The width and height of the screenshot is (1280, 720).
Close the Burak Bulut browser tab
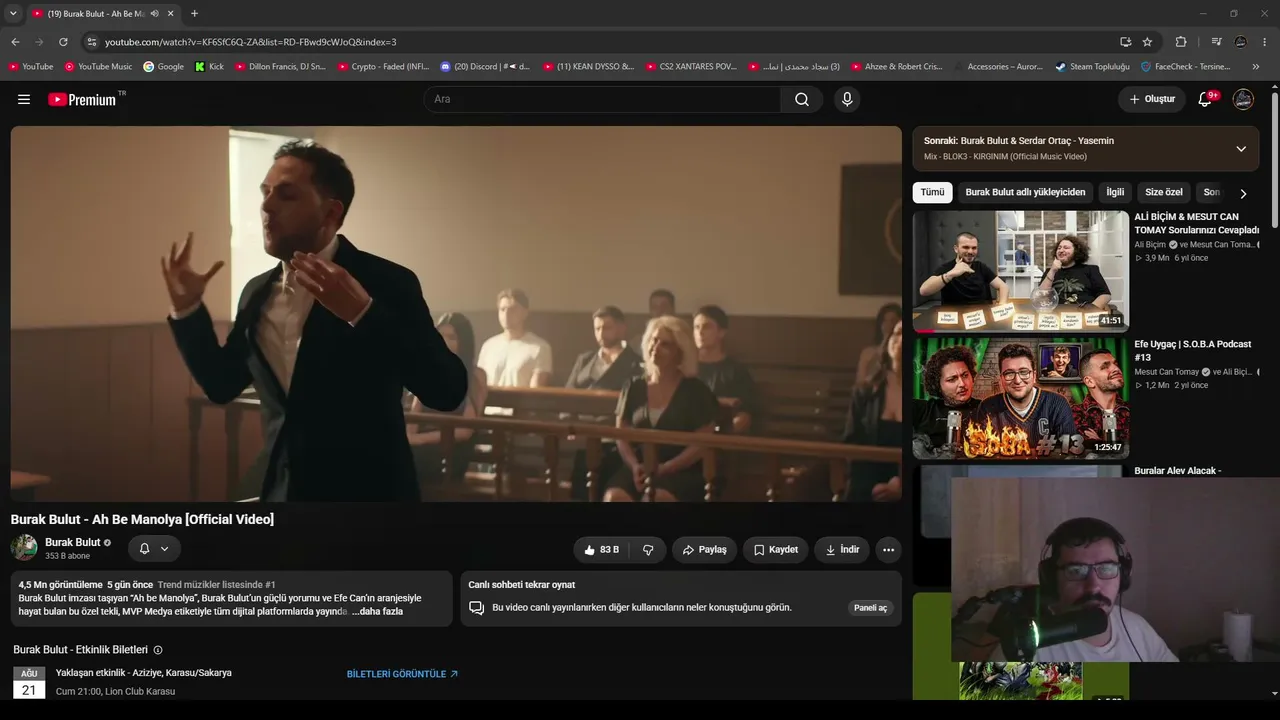pos(171,14)
